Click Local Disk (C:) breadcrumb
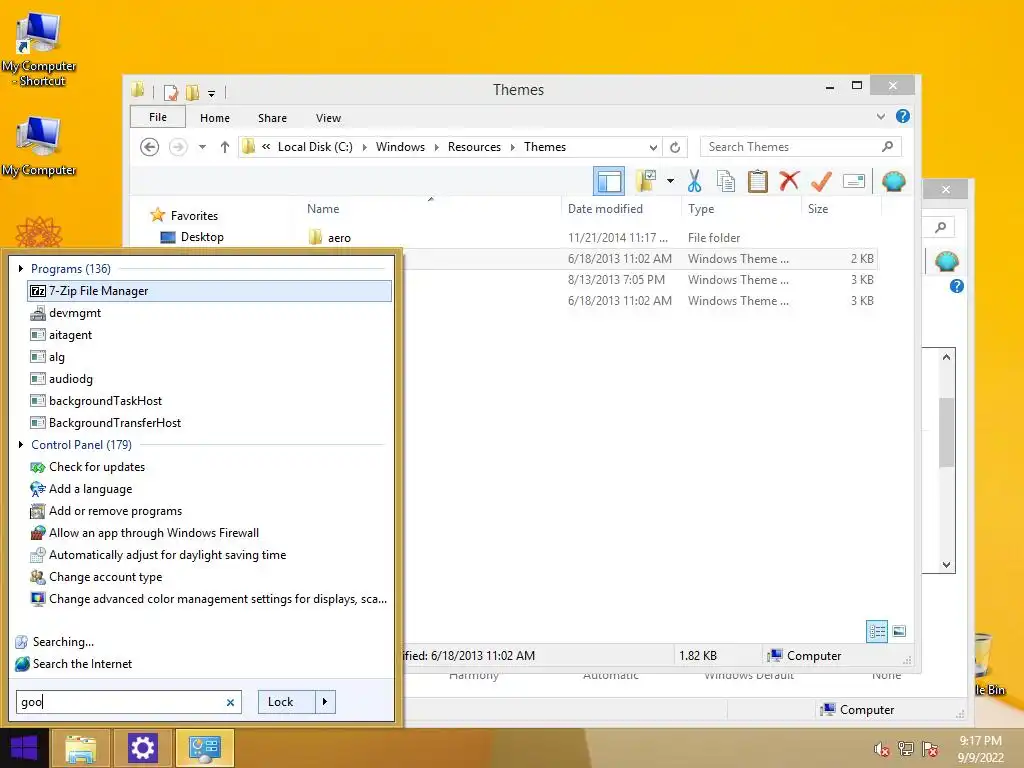This screenshot has height=768, width=1024. pos(315,147)
